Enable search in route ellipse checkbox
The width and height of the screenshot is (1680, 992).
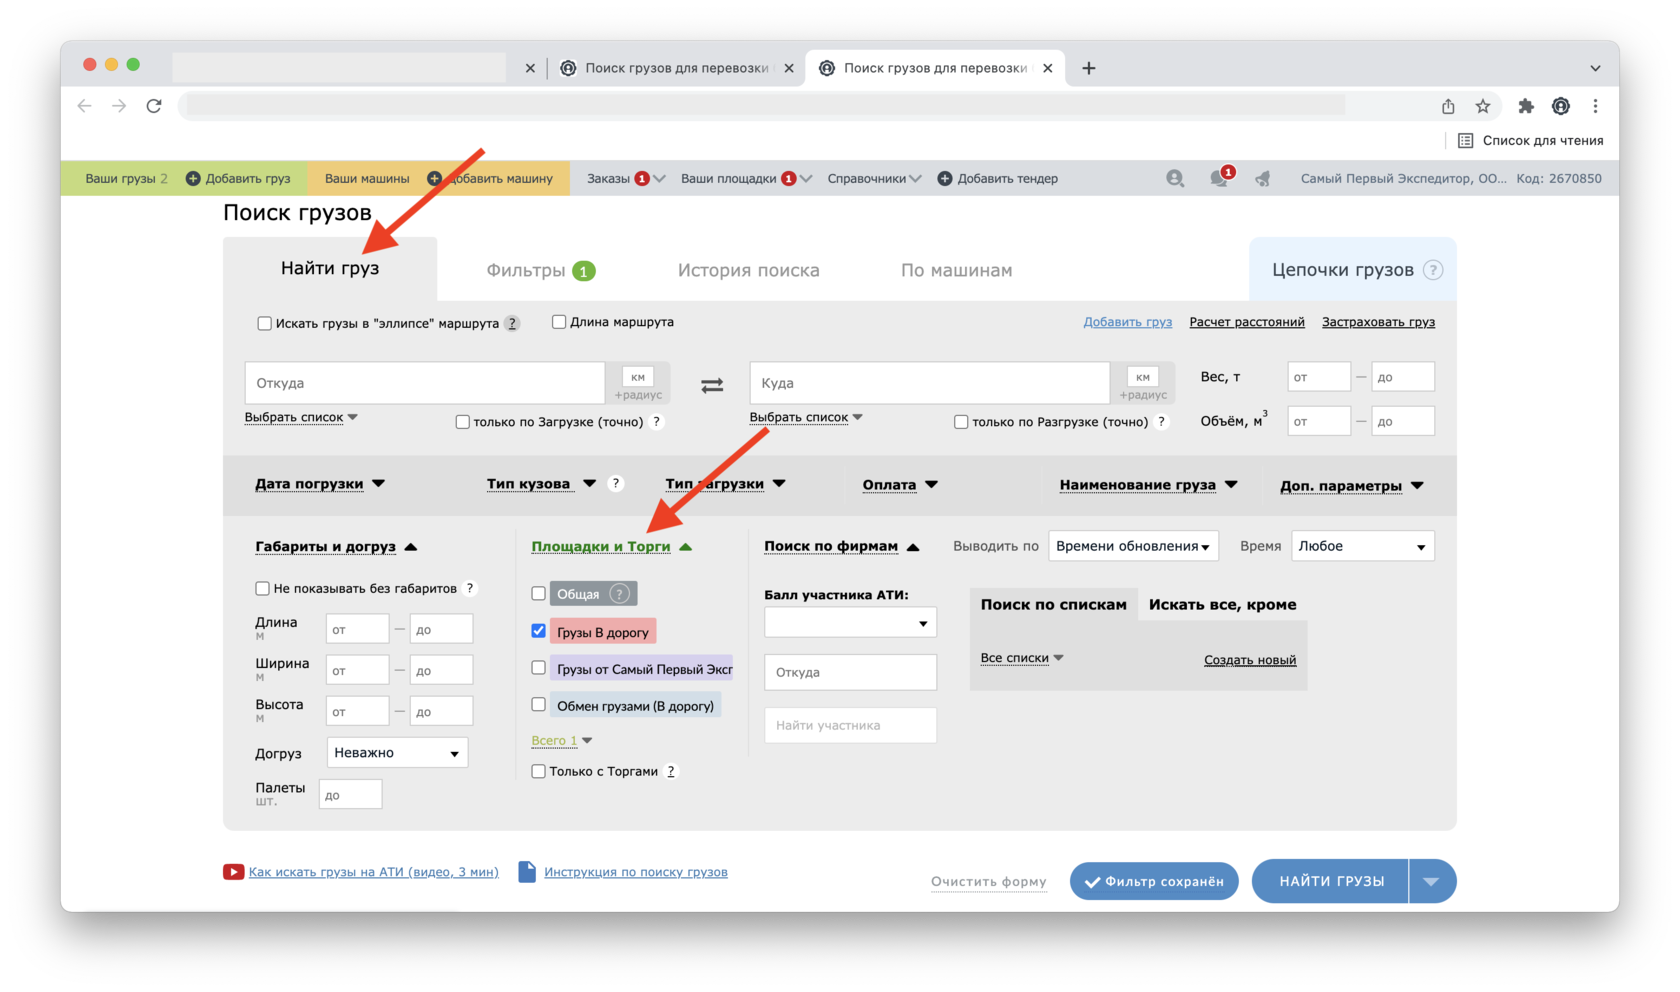[x=264, y=323]
